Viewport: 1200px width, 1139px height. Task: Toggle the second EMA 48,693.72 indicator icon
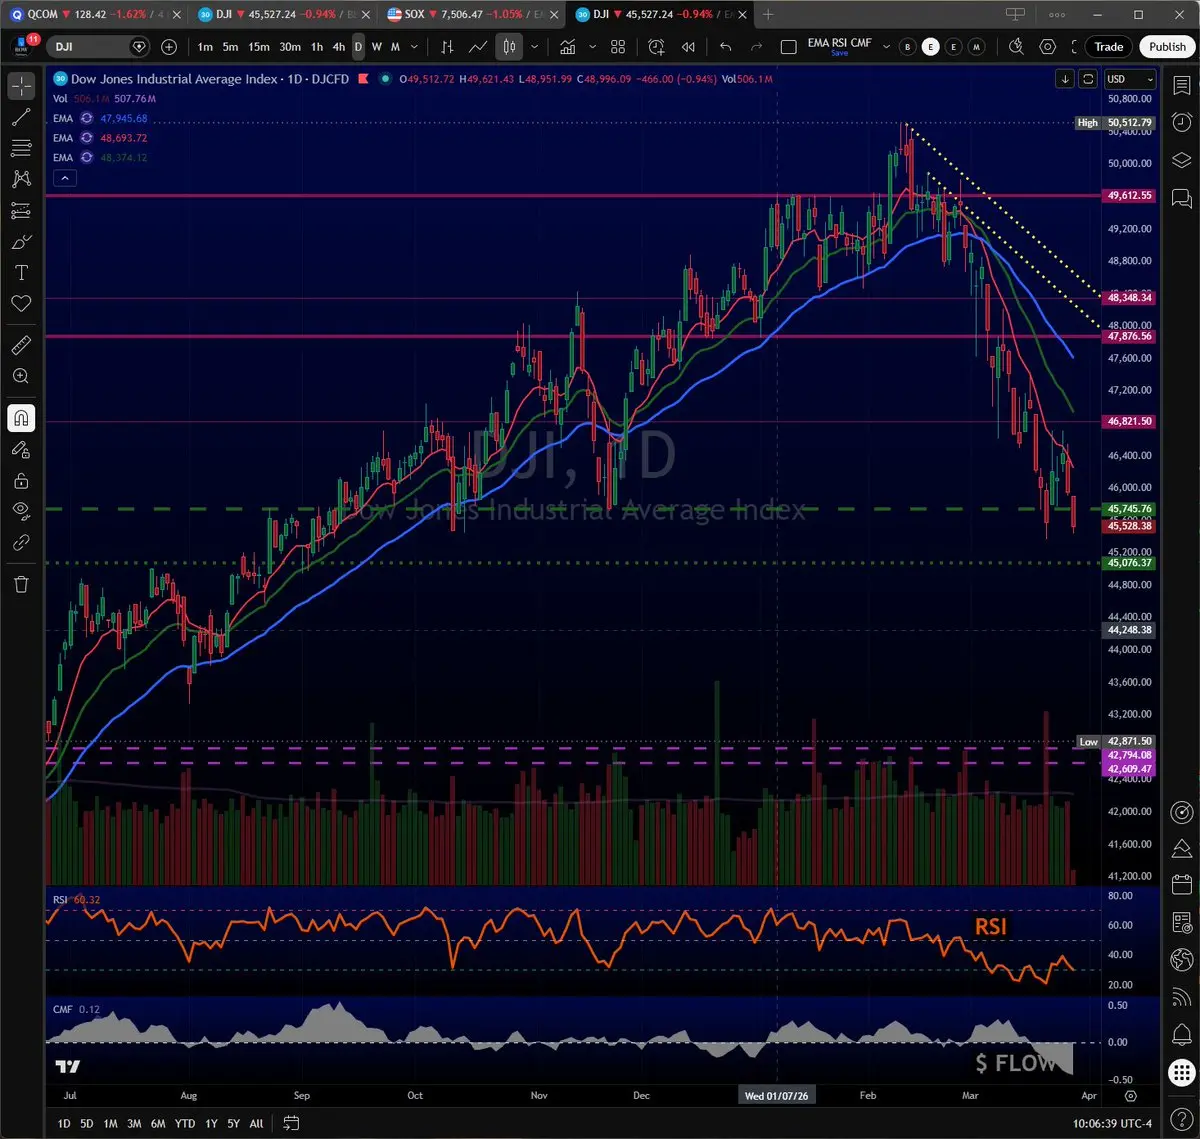pos(86,138)
